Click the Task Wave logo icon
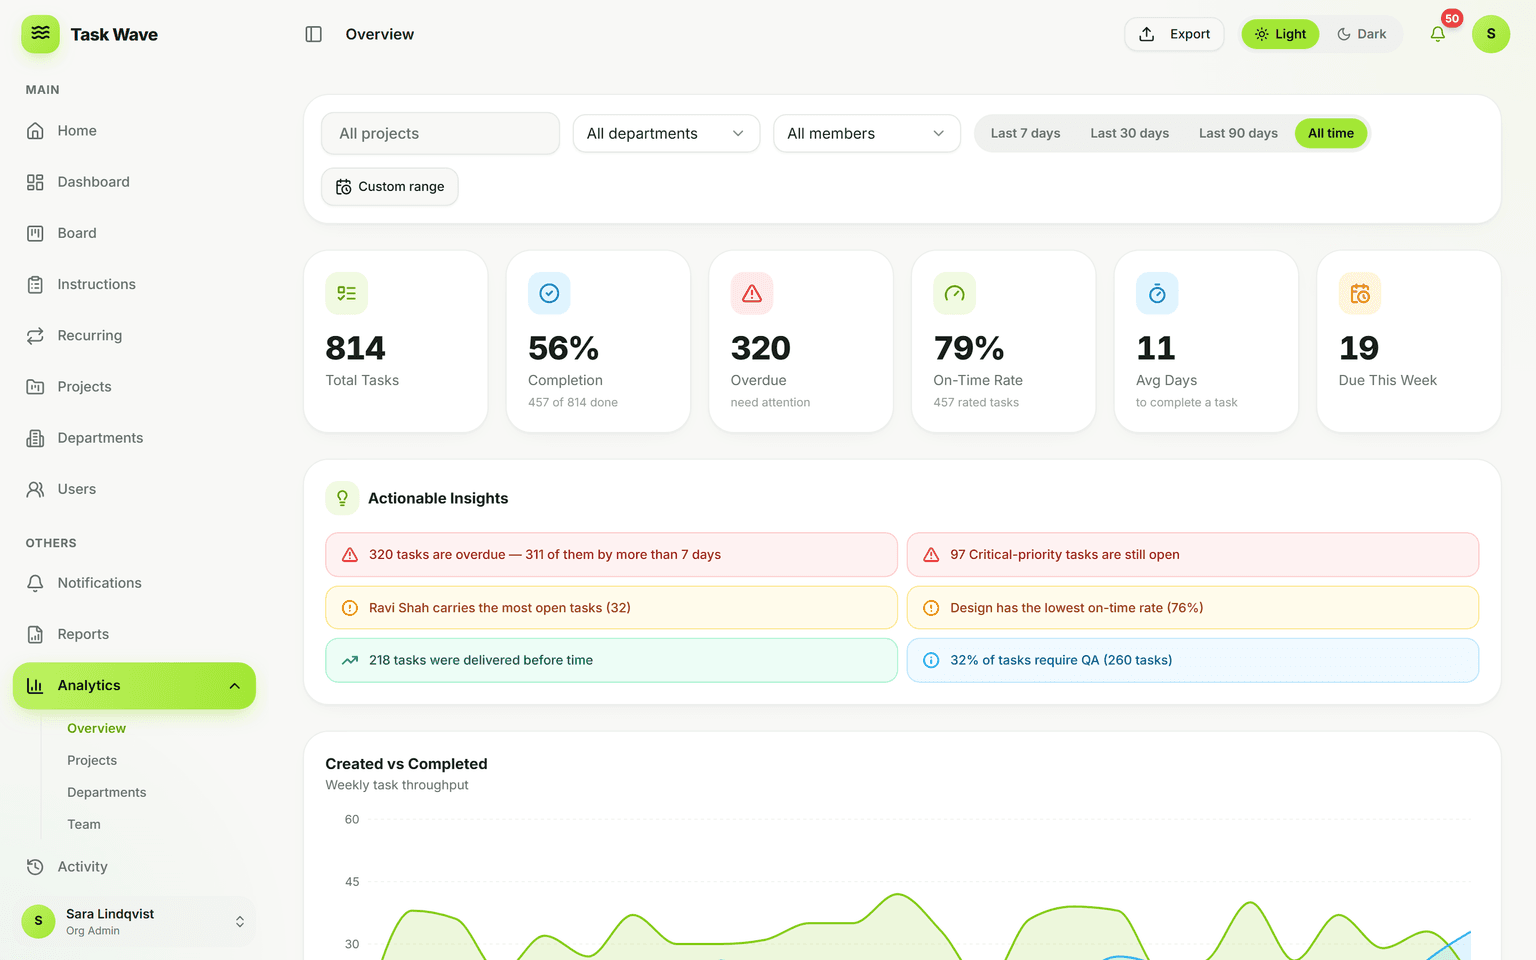The height and width of the screenshot is (960, 1536). point(40,34)
